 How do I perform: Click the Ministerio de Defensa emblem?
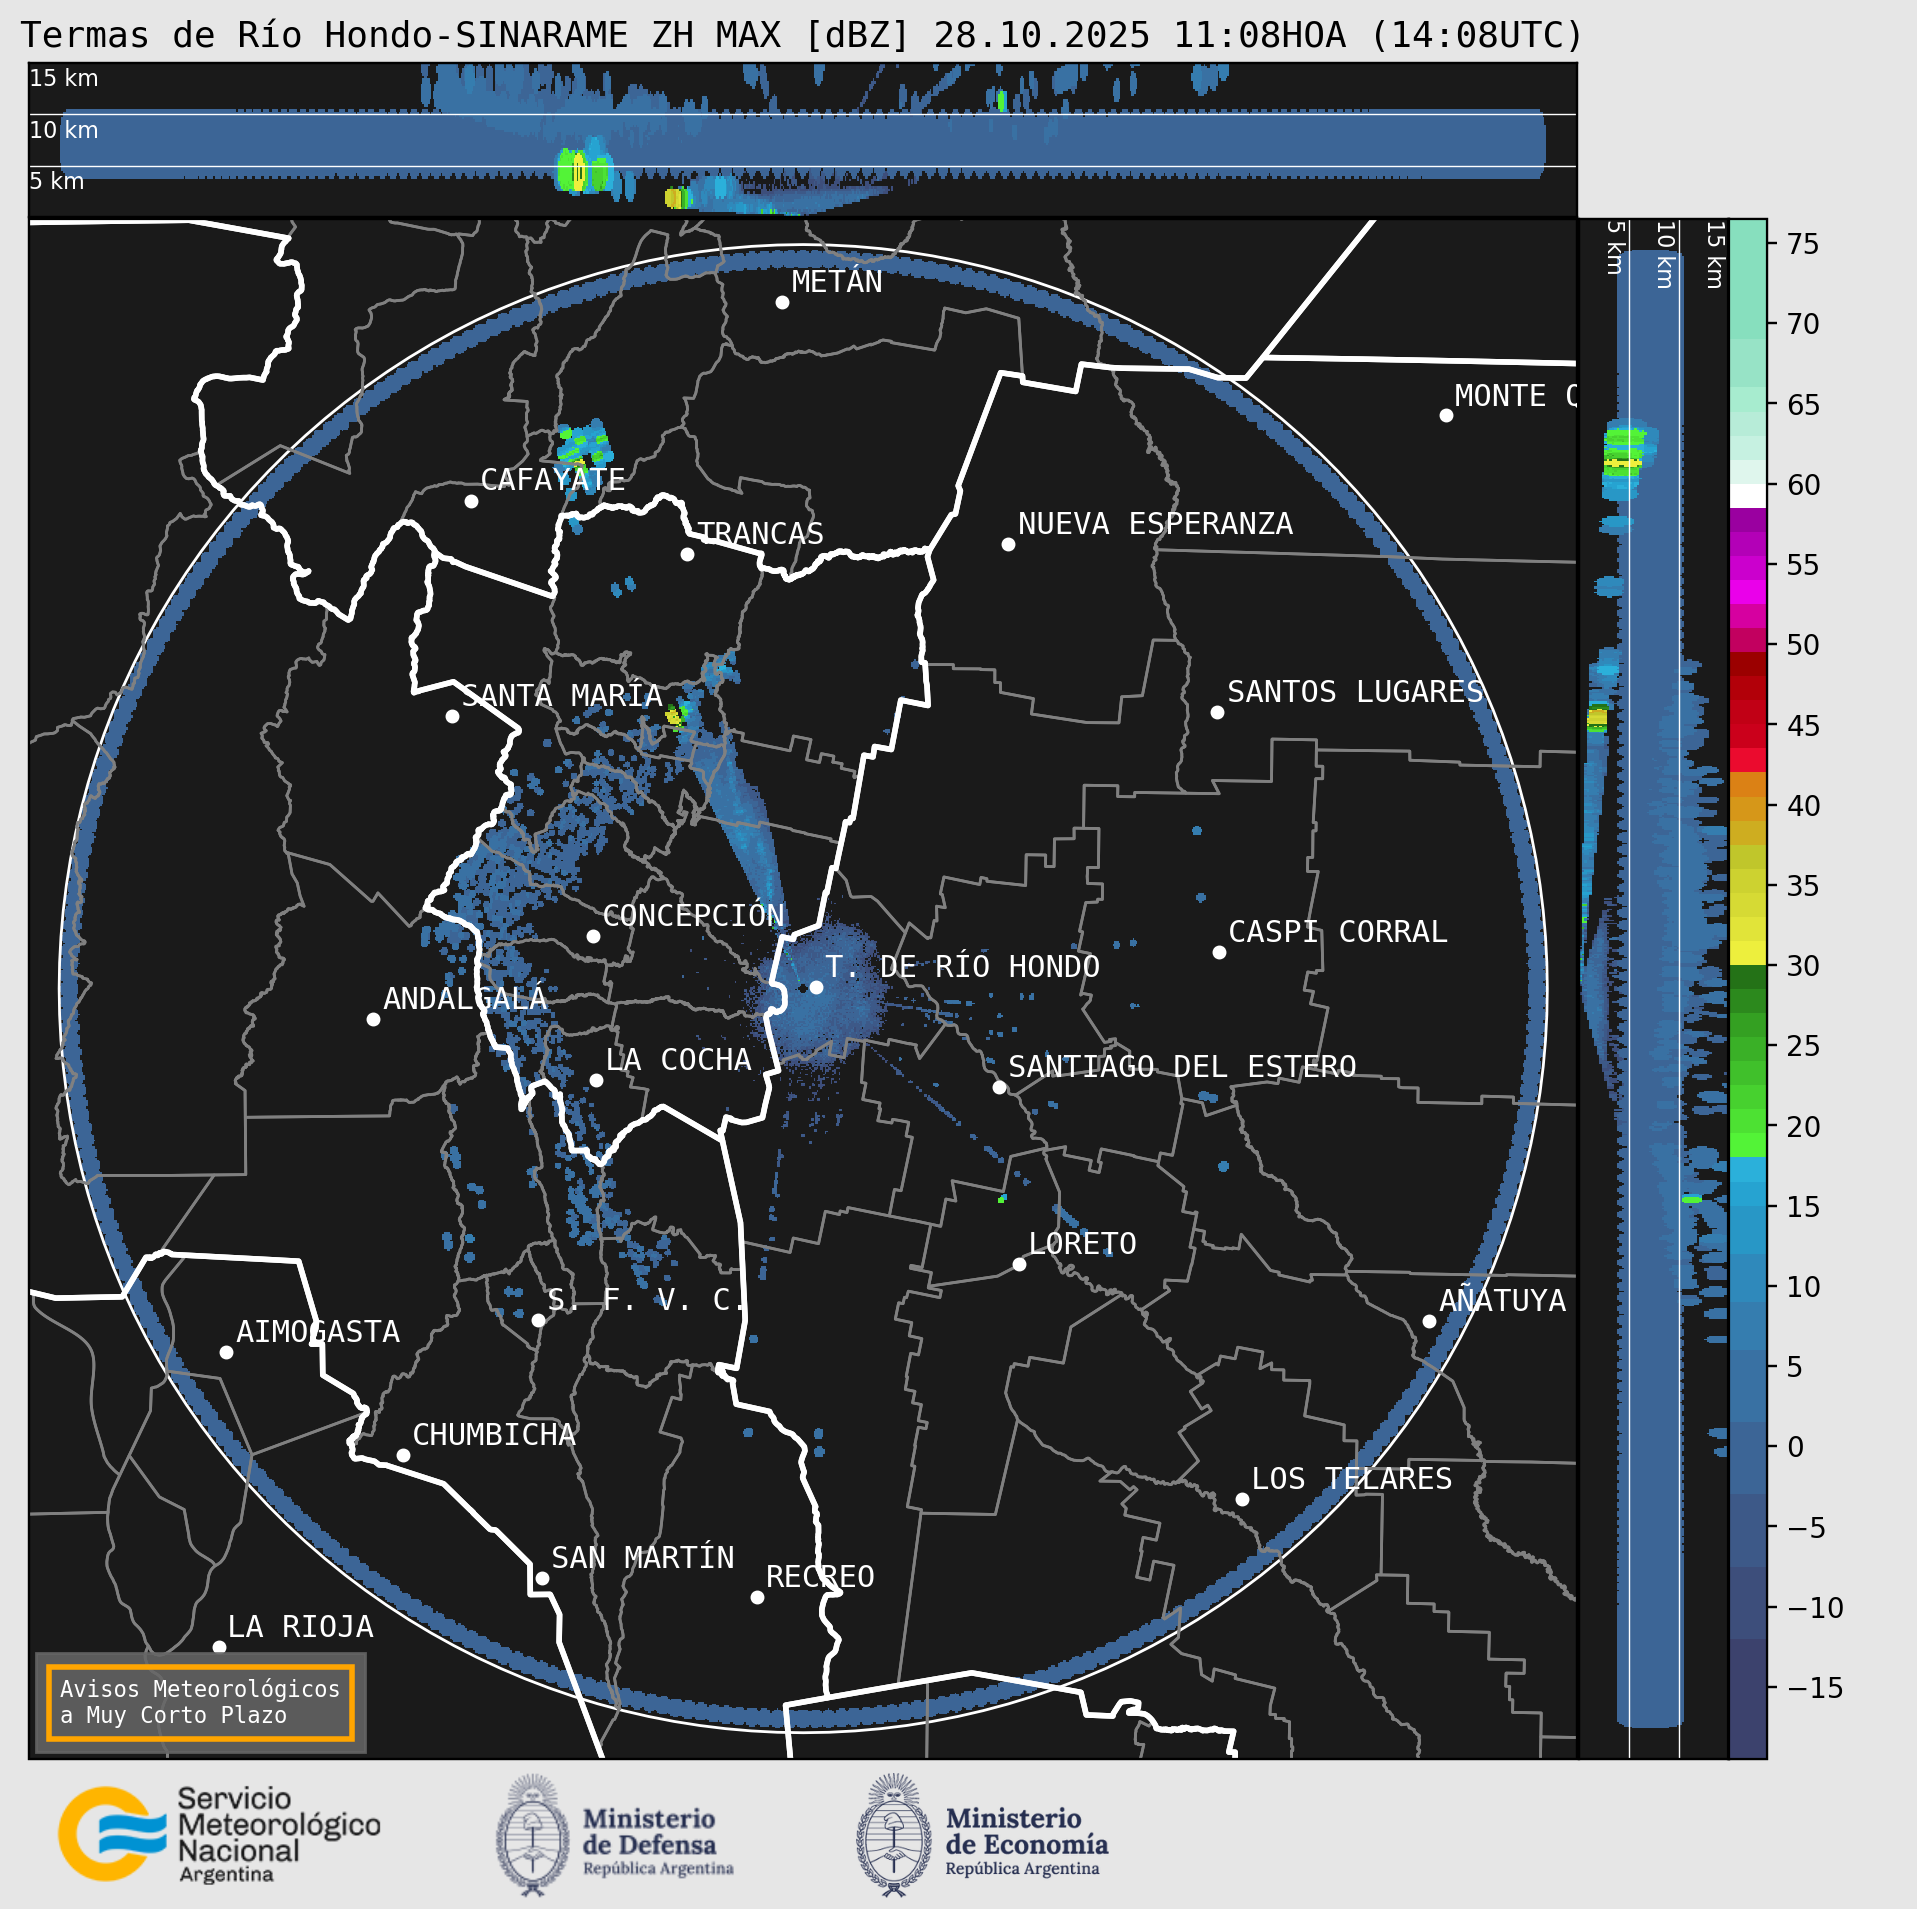pyautogui.click(x=532, y=1834)
